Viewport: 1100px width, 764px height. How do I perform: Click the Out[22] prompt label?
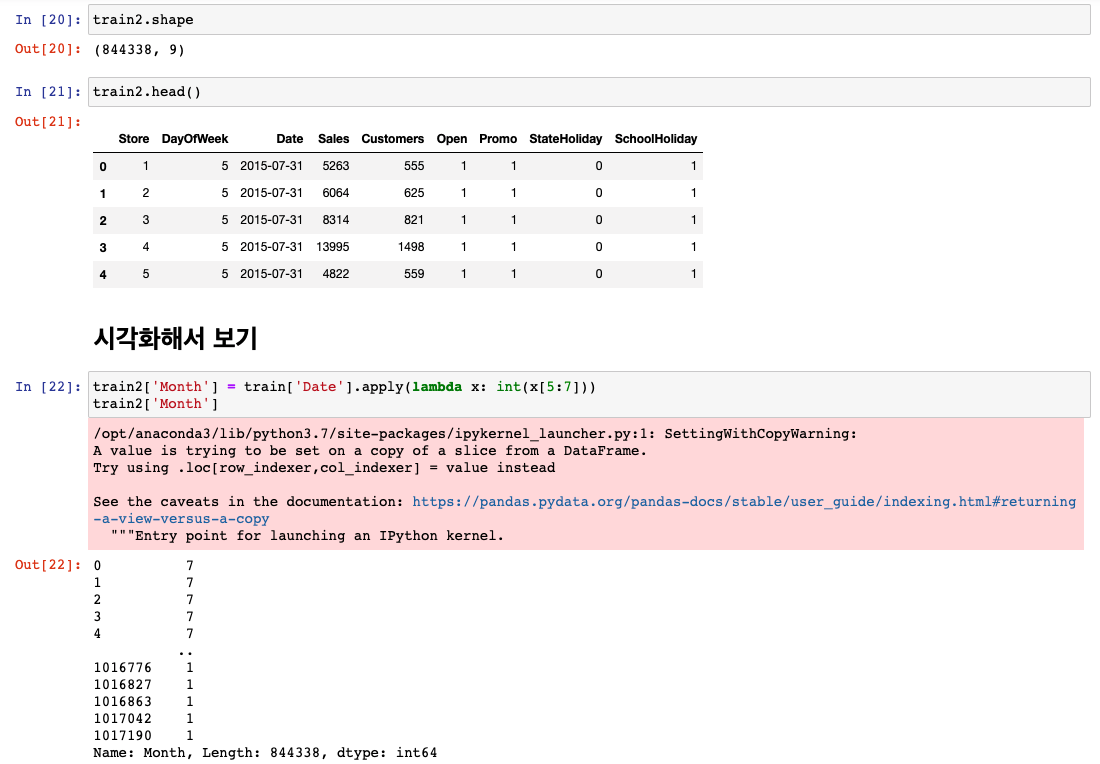coord(48,565)
